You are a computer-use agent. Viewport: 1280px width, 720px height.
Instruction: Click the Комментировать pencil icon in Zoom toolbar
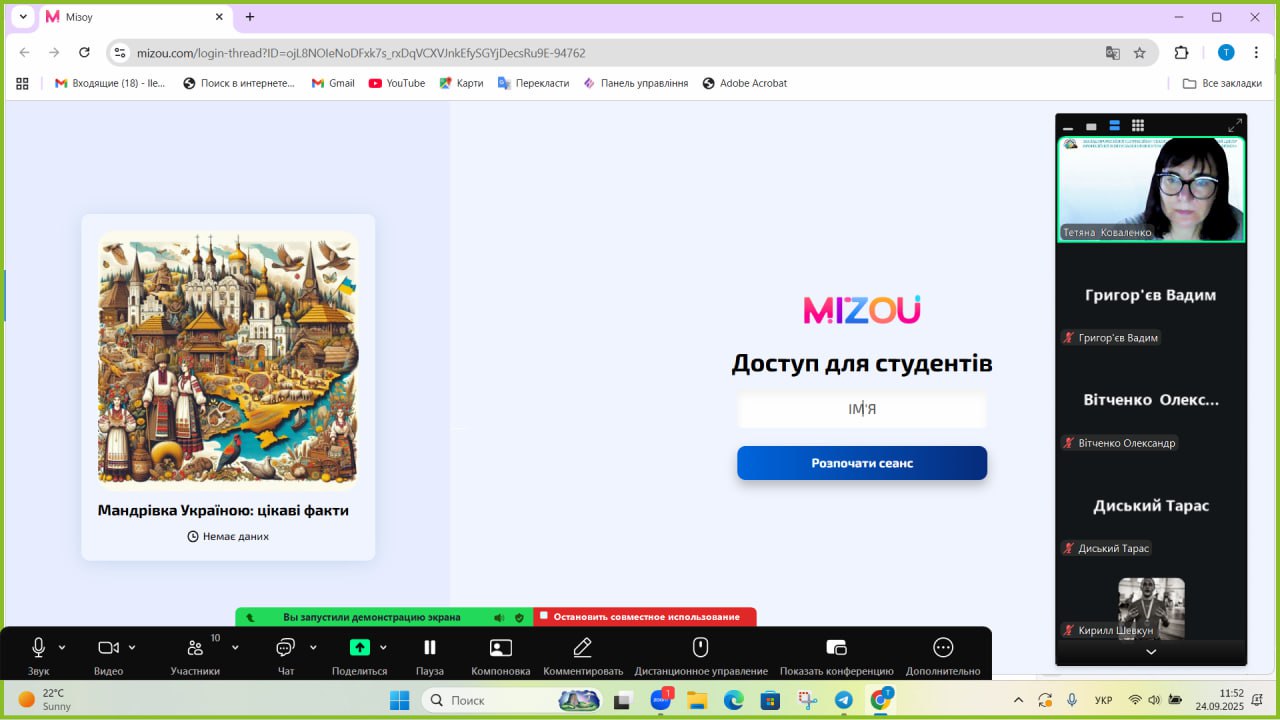tap(582, 648)
